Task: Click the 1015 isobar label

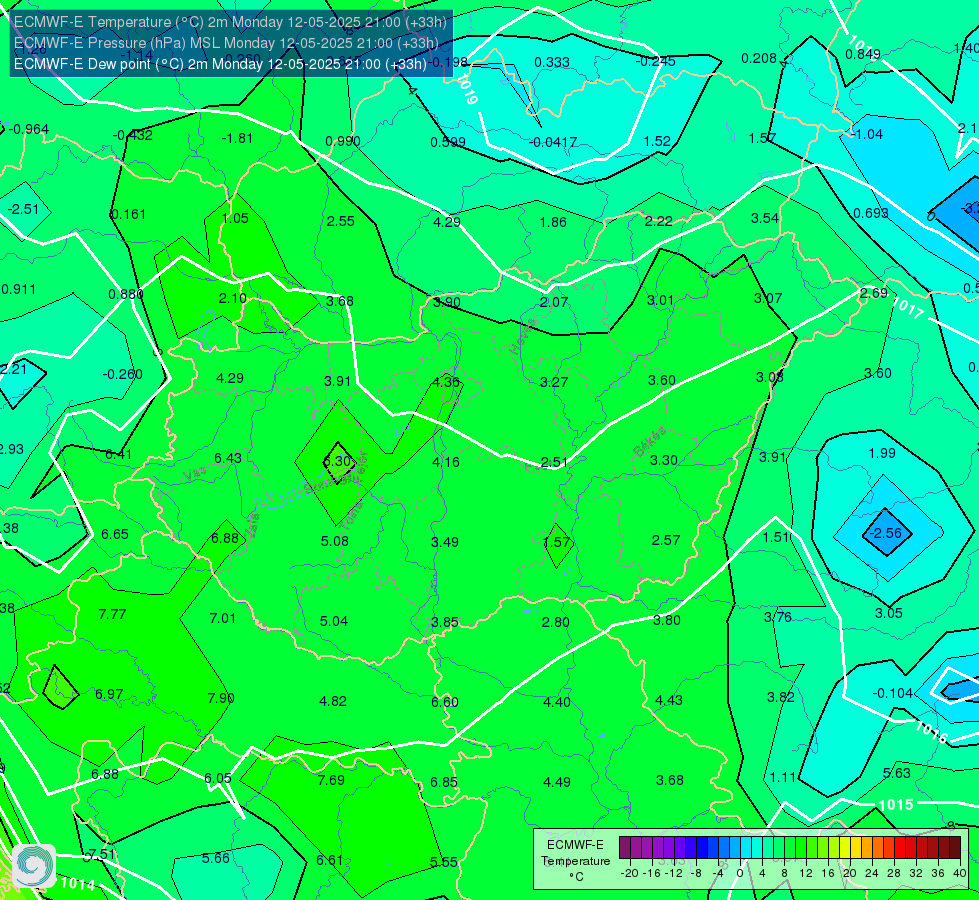Action: pos(896,804)
